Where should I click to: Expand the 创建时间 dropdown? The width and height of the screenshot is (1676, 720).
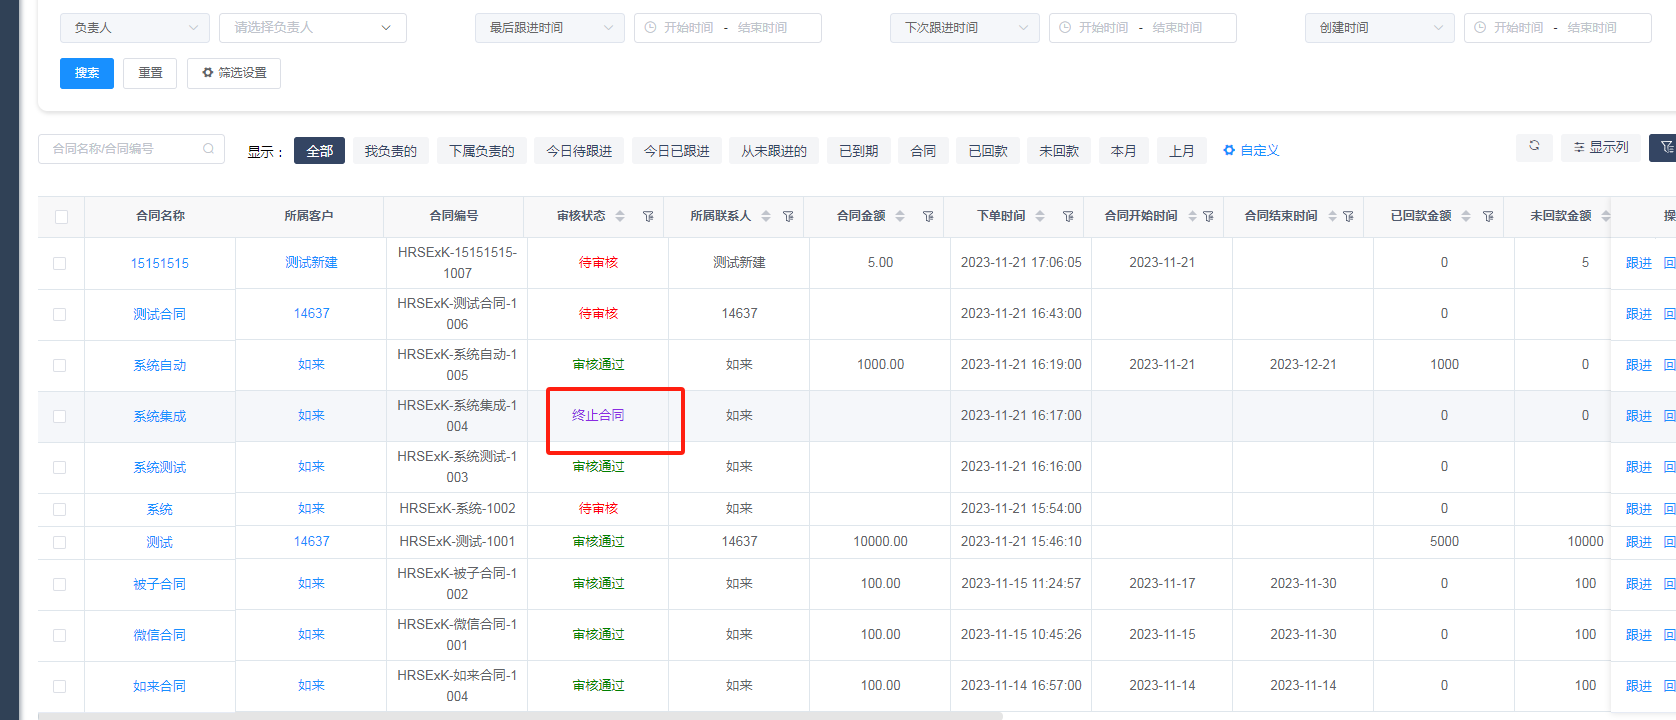(1379, 28)
